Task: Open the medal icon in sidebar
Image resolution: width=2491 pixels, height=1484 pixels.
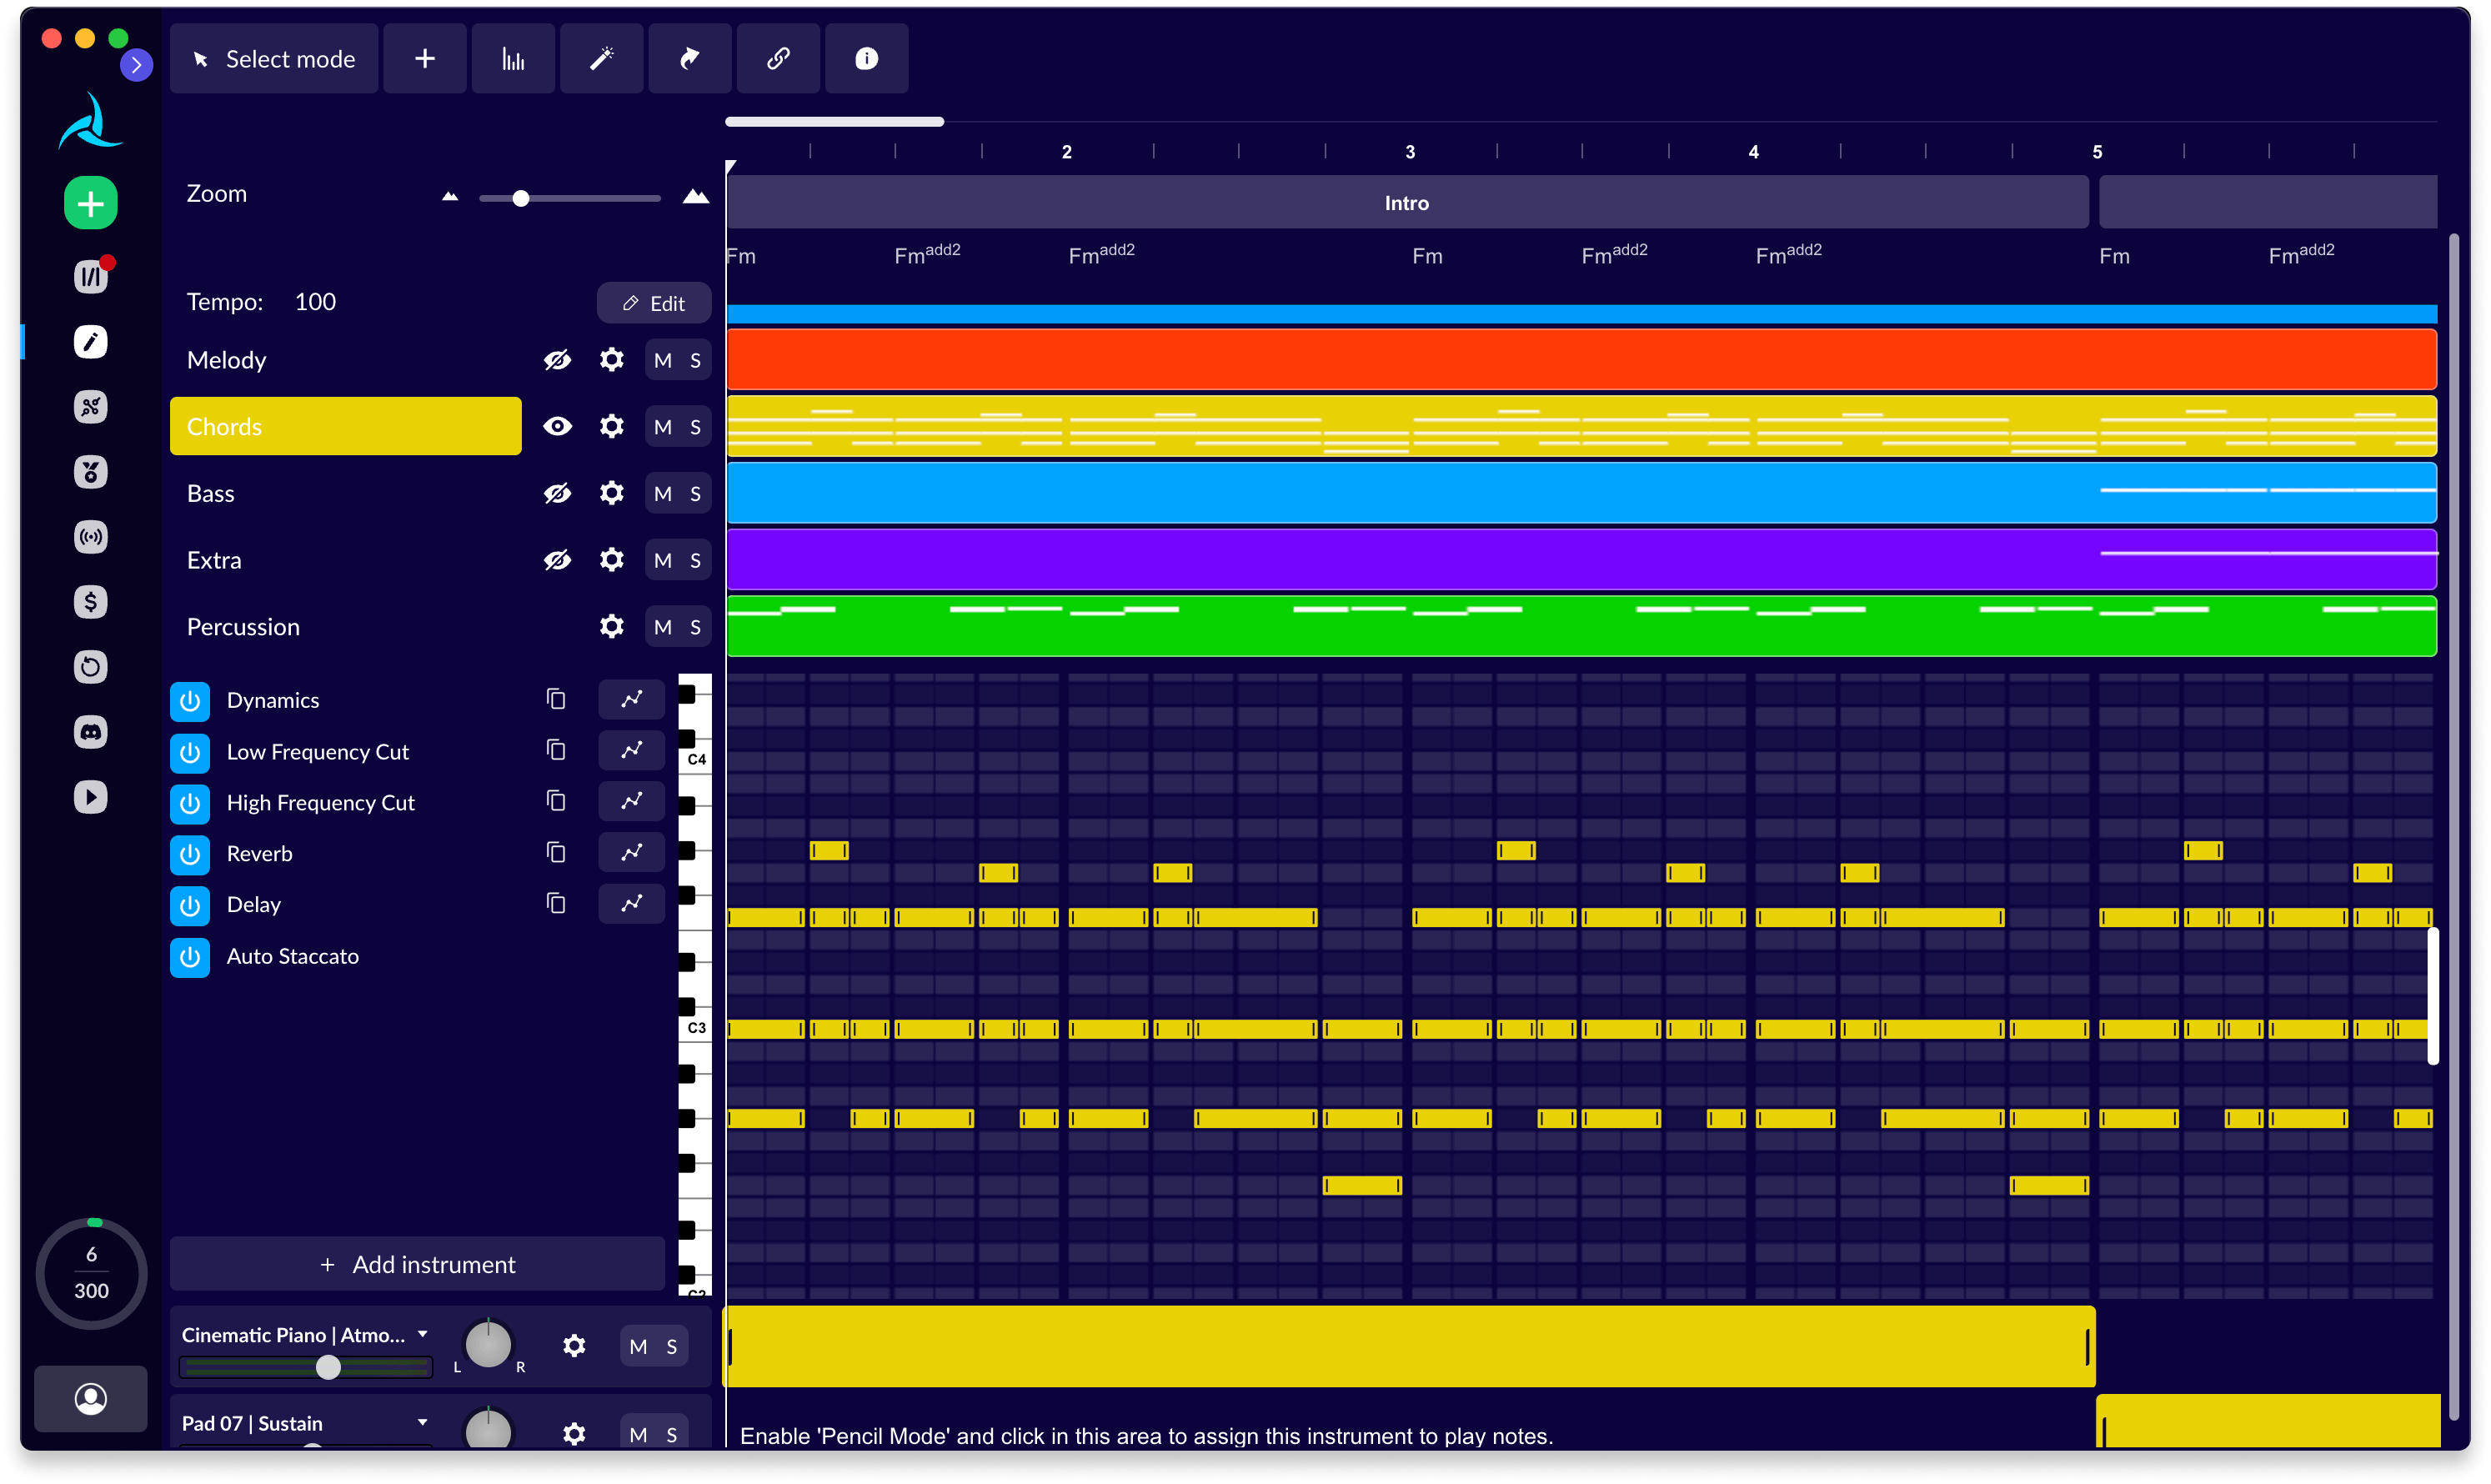Action: (91, 472)
